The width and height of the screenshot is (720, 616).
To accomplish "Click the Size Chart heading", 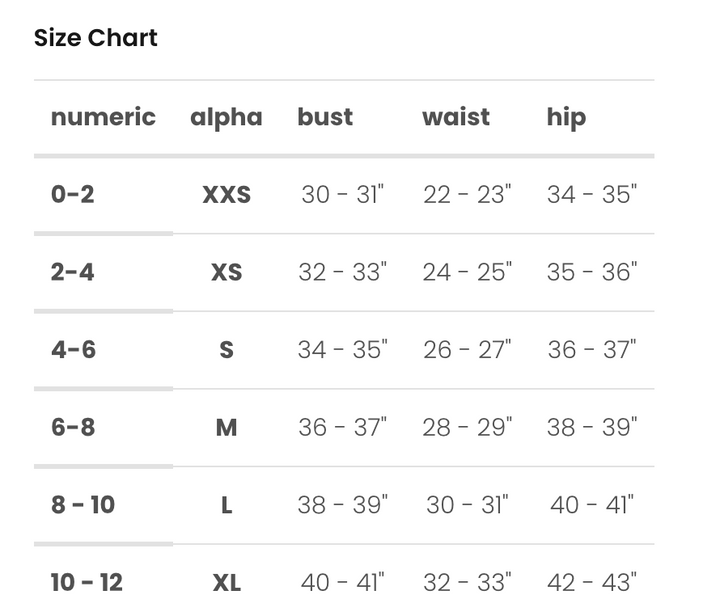I will (96, 38).
